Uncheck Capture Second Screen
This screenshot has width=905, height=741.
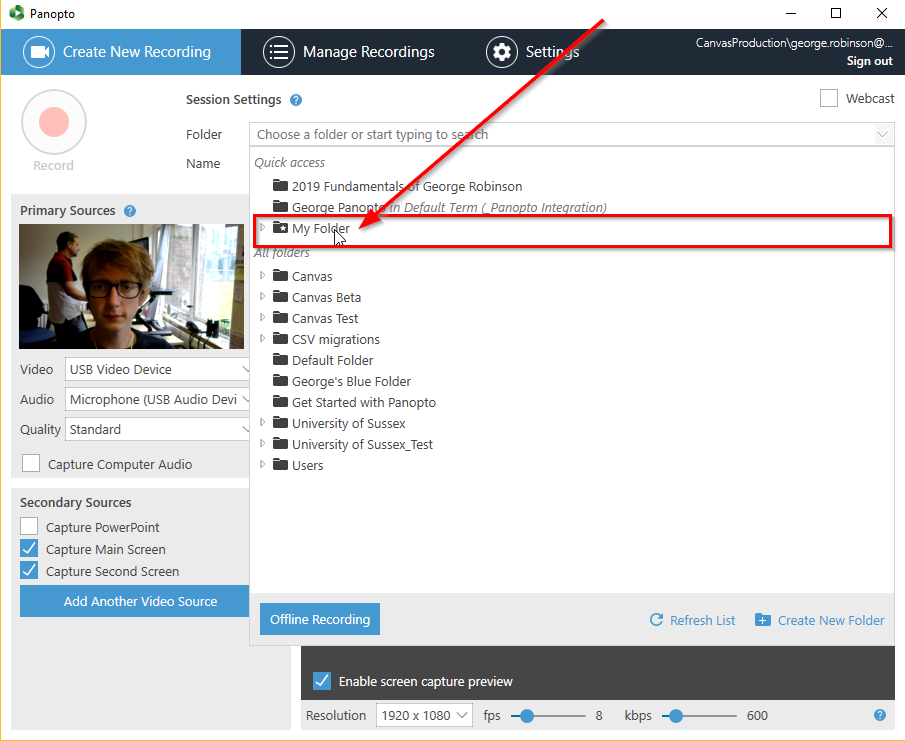[29, 570]
